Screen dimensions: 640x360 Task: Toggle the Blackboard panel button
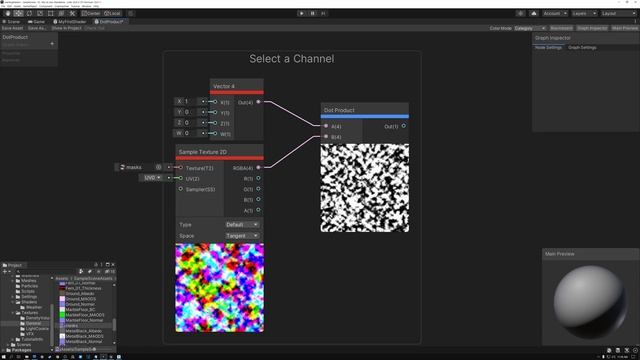(561, 28)
